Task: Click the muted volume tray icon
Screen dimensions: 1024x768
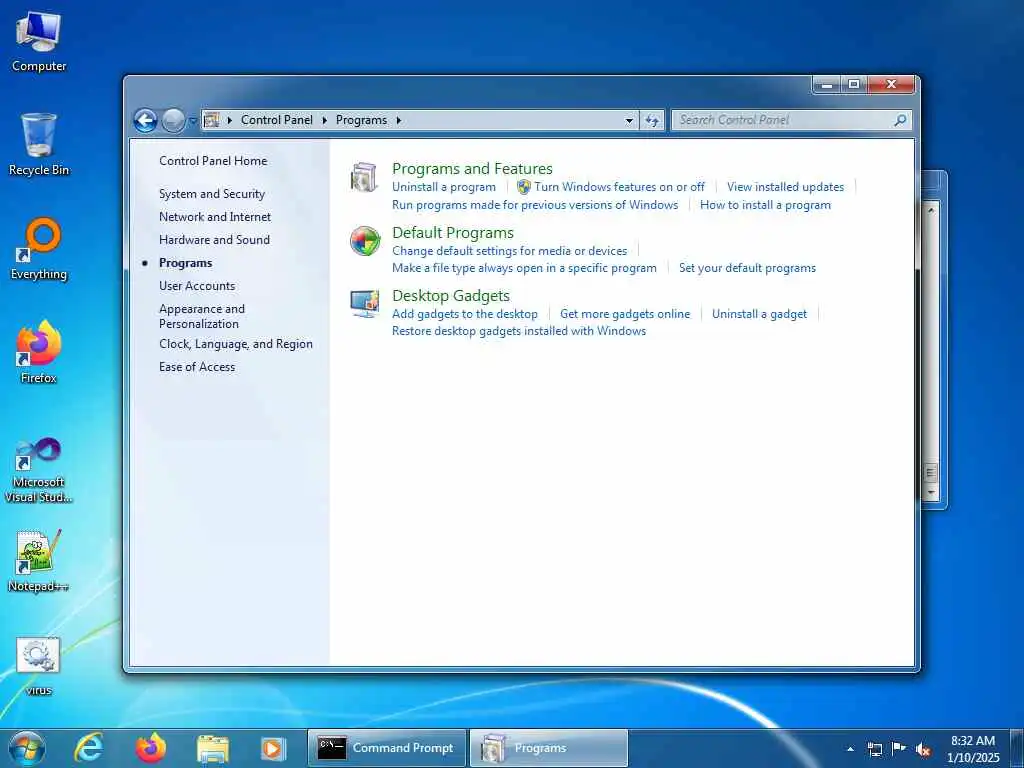Action: point(923,749)
